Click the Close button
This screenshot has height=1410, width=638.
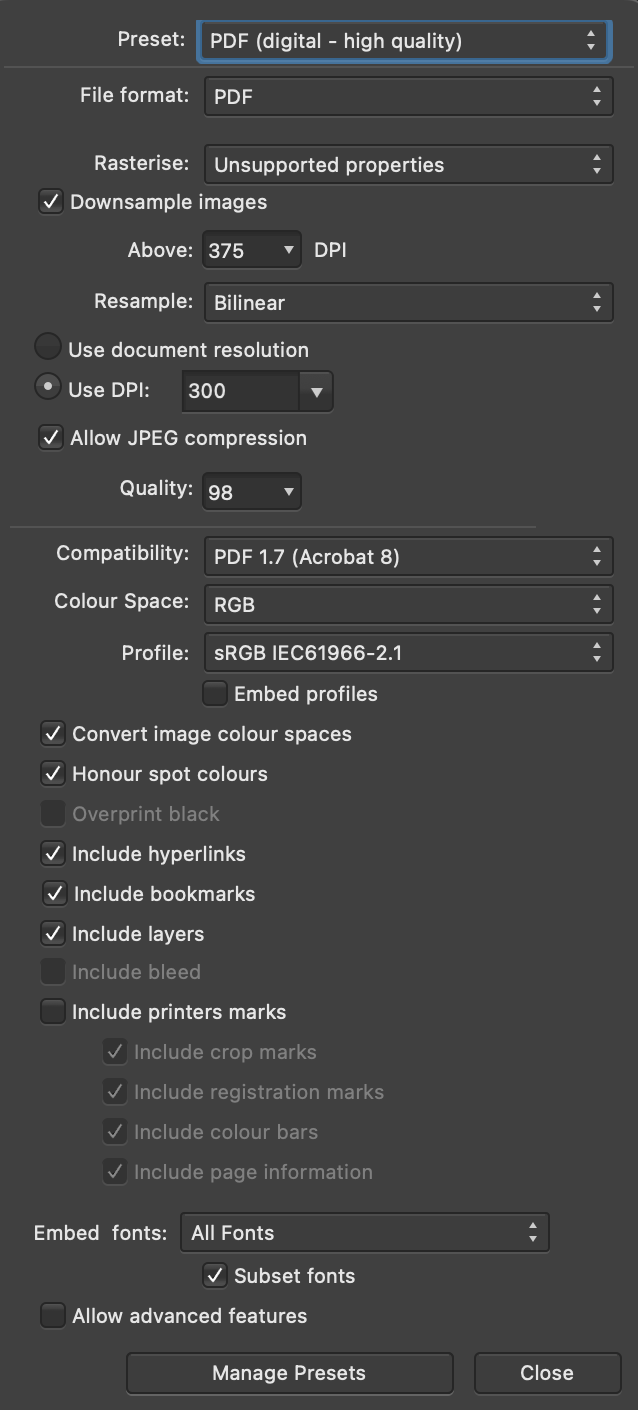pyautogui.click(x=547, y=1373)
